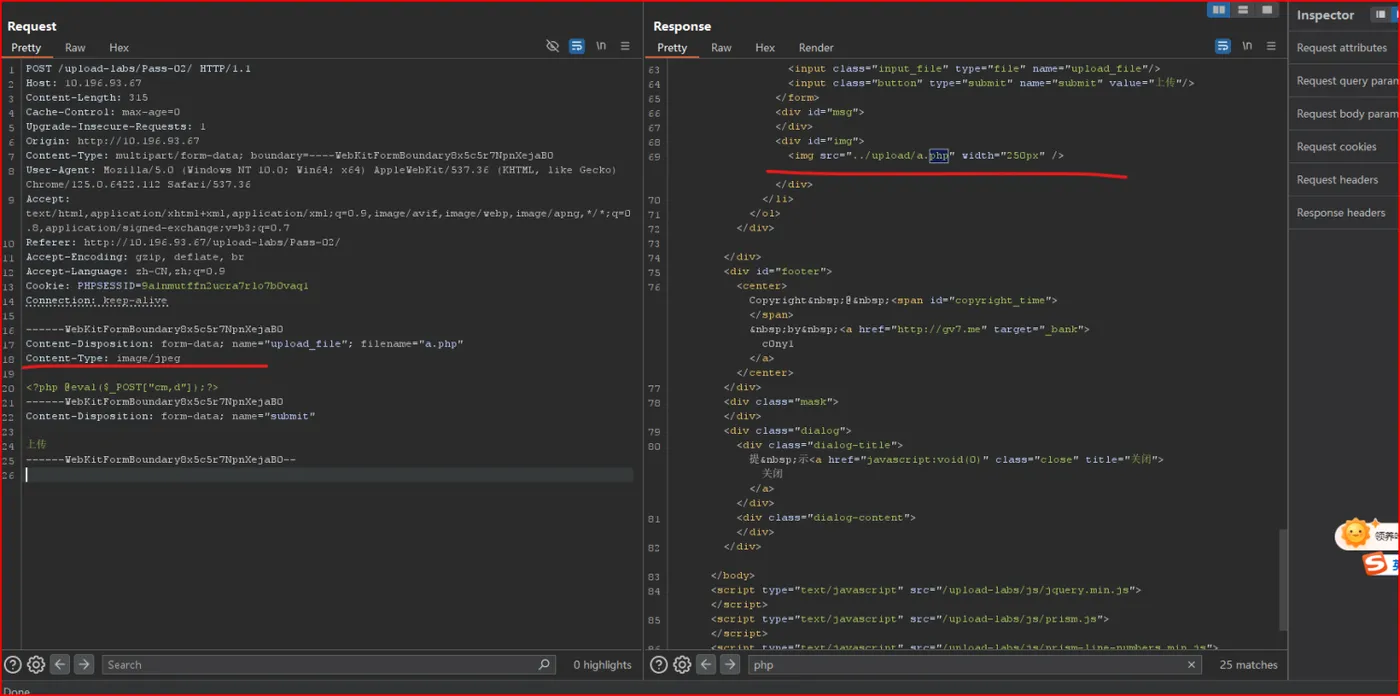The height and width of the screenshot is (696, 1400).
Task: Click the Cache-Control: max-age=0 line
Action: pos(103,112)
